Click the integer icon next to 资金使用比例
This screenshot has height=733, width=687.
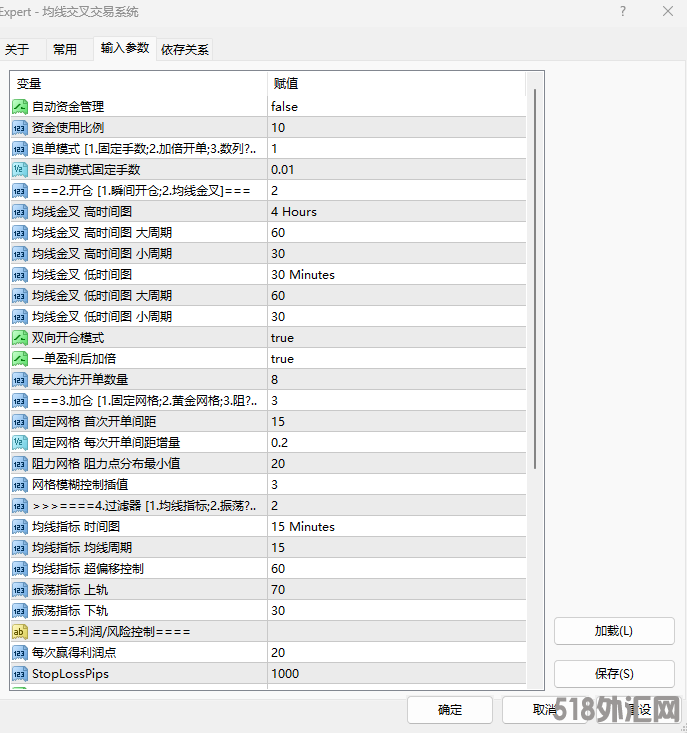click(19, 127)
